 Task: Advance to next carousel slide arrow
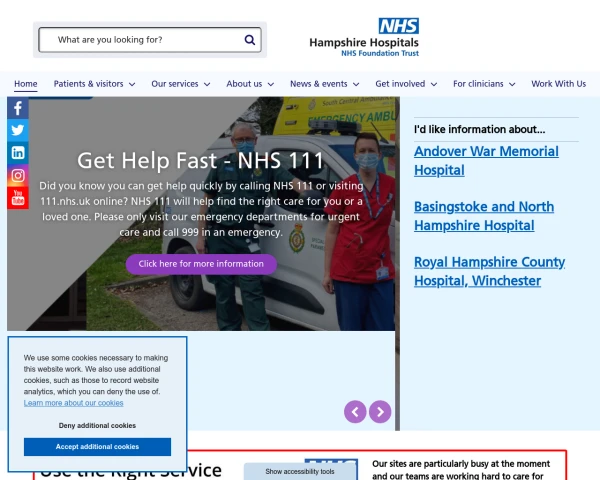(x=380, y=411)
